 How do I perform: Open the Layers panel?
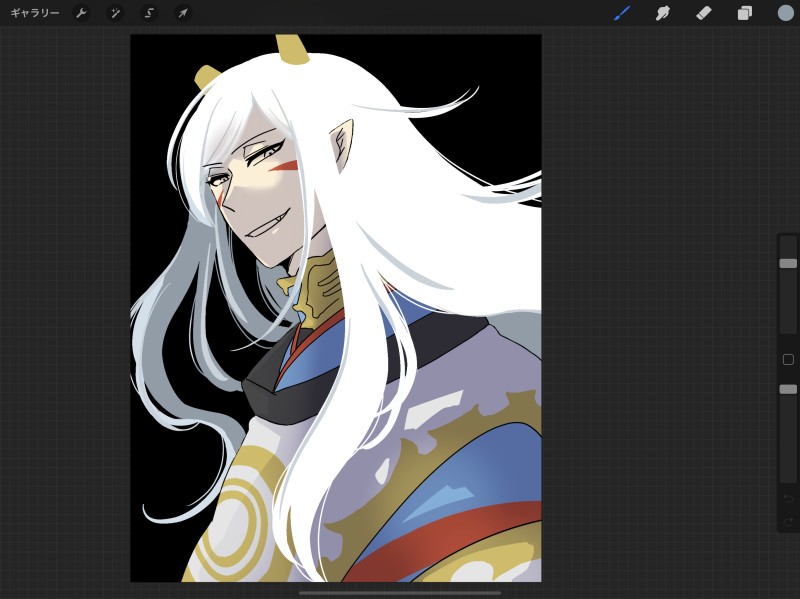[744, 13]
